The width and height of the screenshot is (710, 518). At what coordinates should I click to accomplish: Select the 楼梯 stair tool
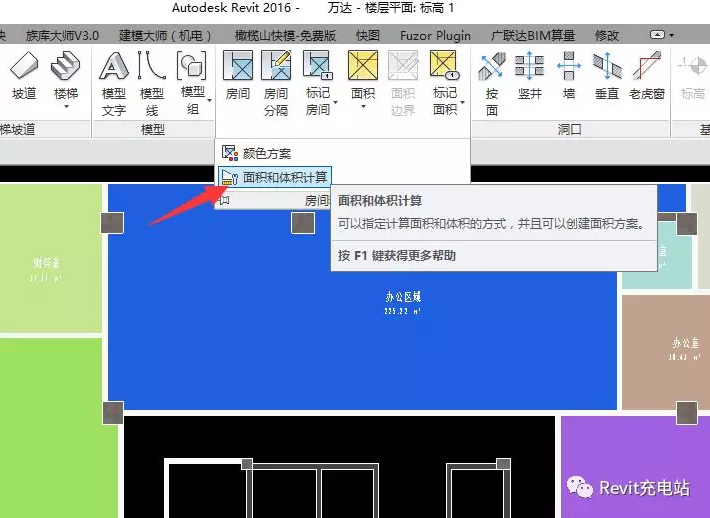pos(66,76)
